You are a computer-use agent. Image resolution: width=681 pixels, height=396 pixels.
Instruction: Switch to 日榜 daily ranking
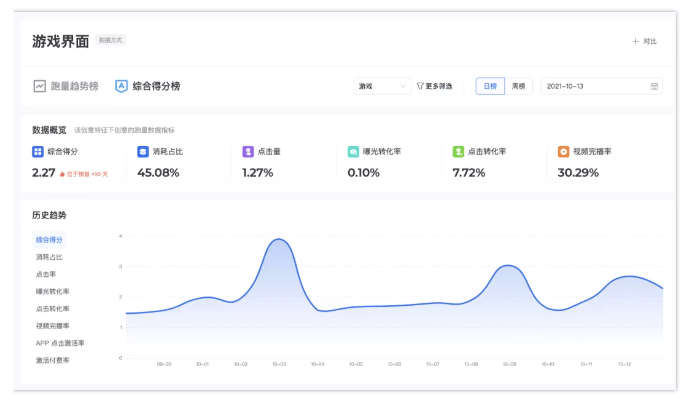pos(490,86)
